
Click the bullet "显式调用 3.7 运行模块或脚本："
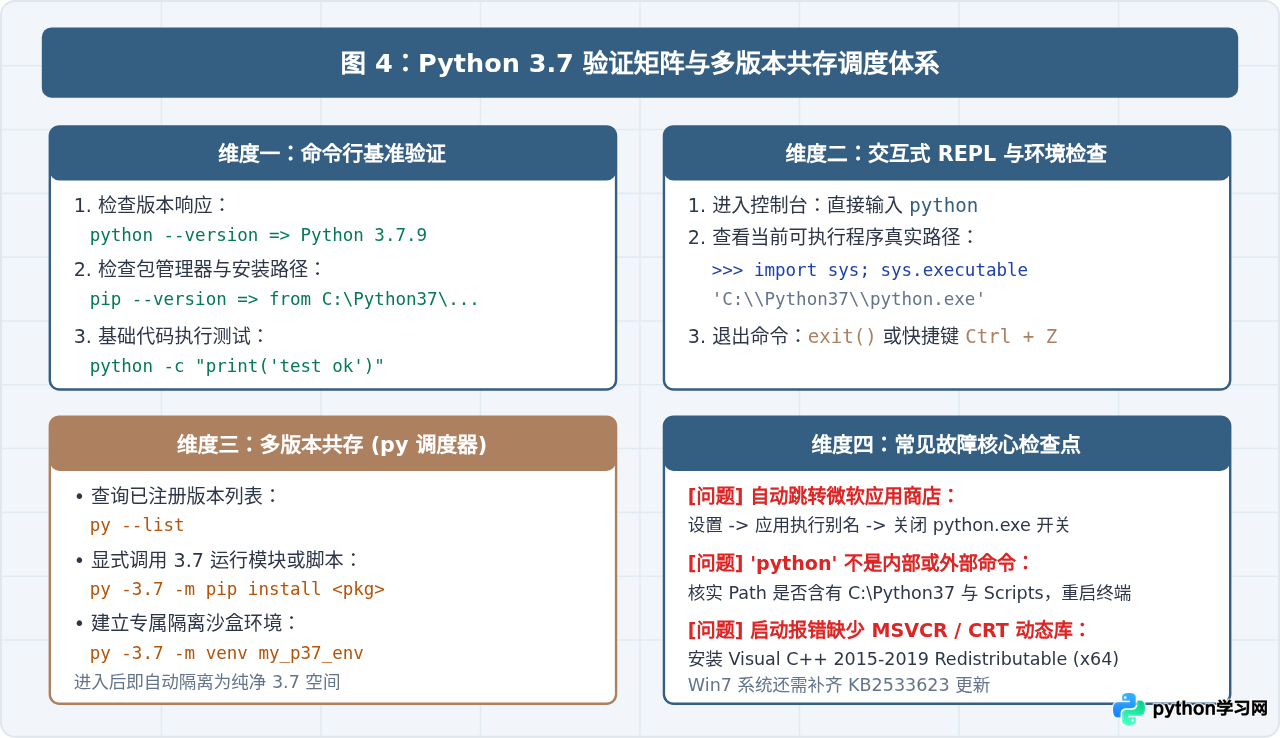[x=217, y=560]
